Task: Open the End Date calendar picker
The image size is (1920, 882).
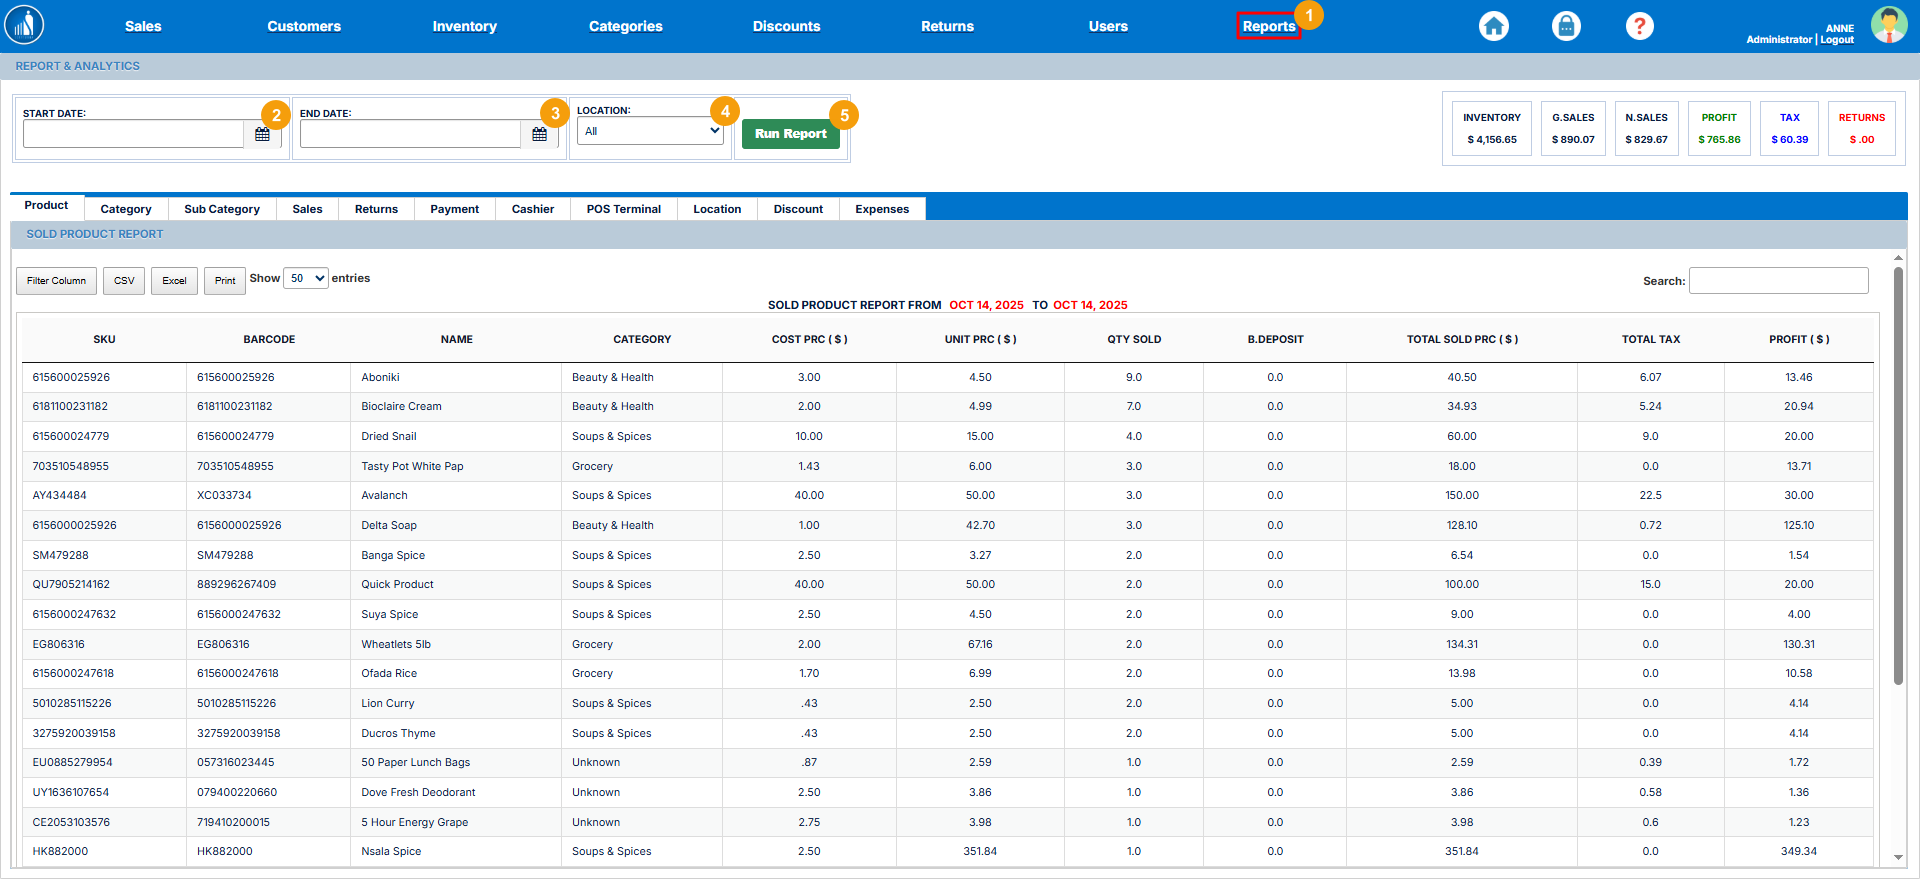Action: tap(539, 134)
